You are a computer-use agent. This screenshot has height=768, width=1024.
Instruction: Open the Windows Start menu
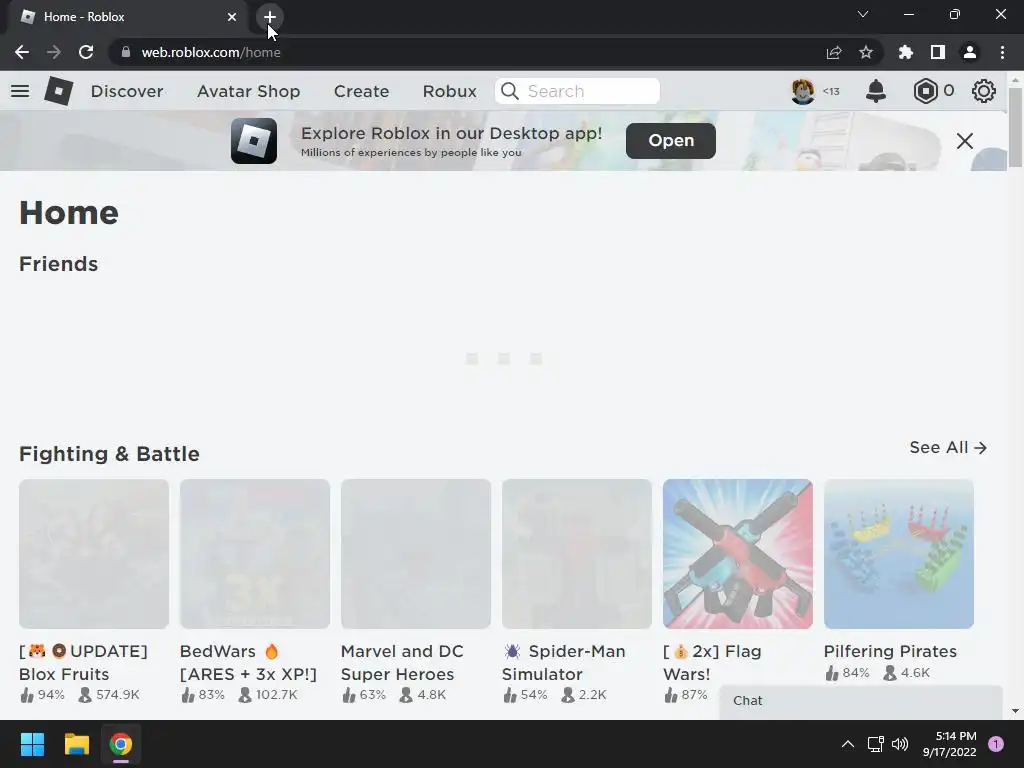click(x=32, y=744)
